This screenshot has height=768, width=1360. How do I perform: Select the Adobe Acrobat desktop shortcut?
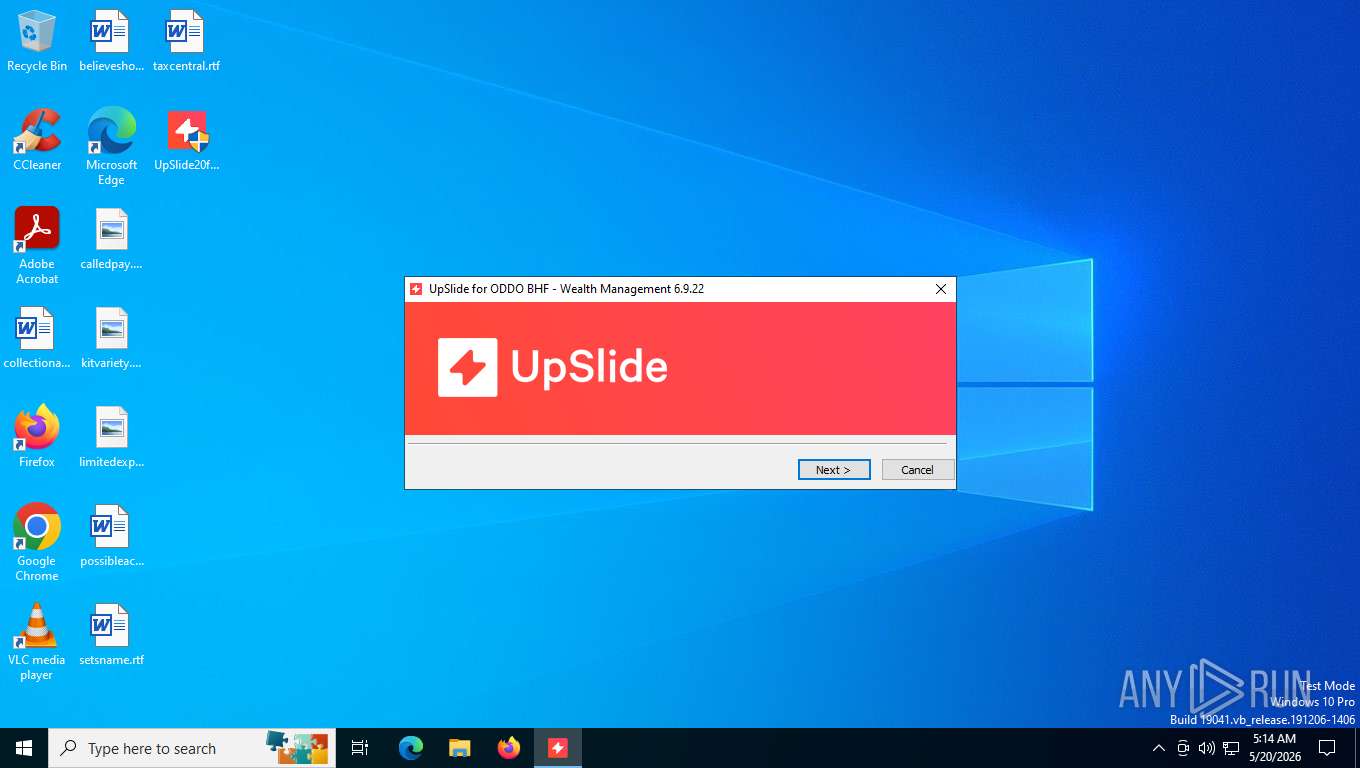(37, 246)
